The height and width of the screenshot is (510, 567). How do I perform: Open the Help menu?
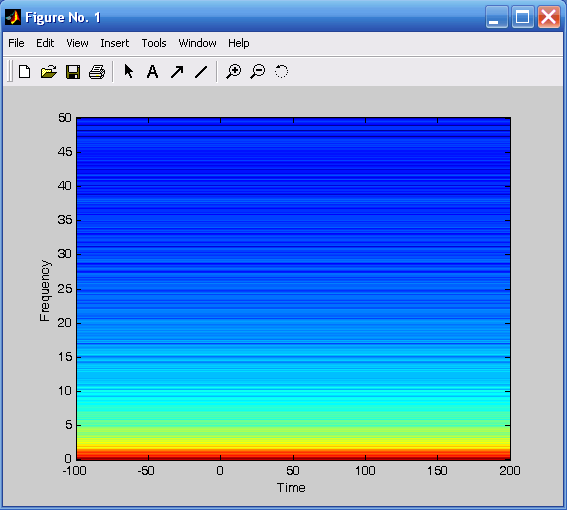[x=238, y=43]
